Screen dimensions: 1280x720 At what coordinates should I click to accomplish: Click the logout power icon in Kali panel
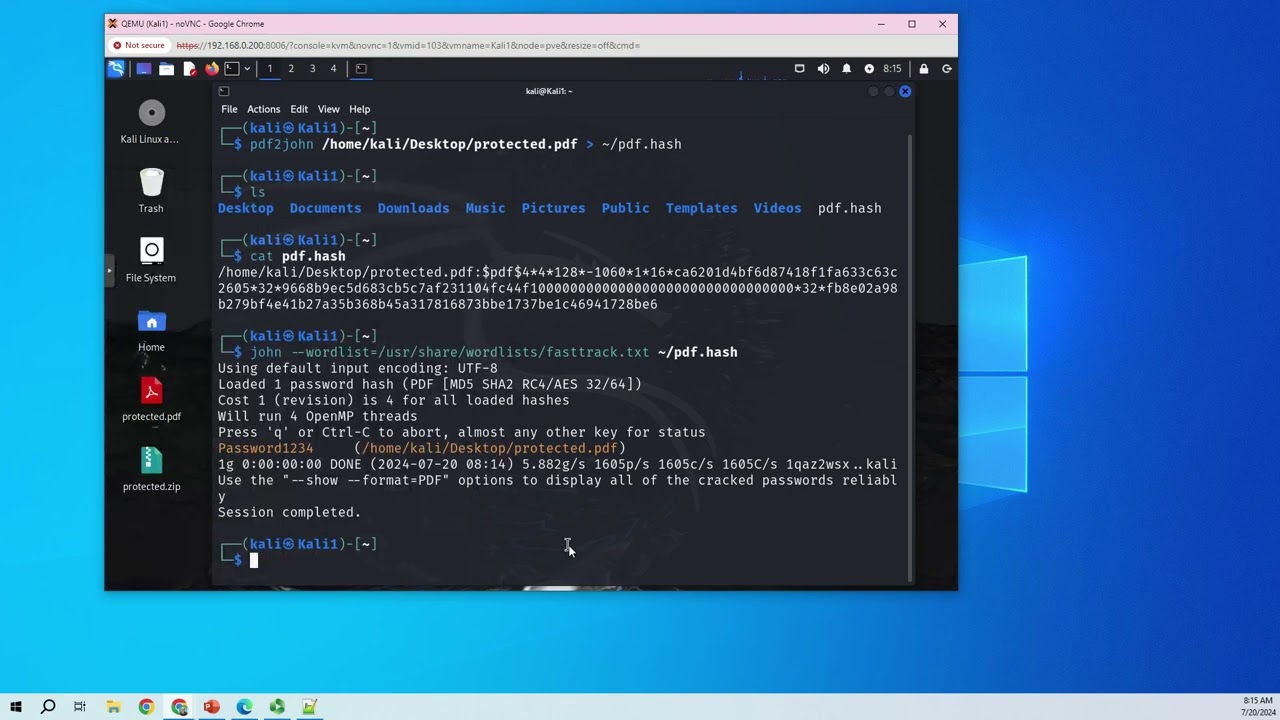[947, 69]
